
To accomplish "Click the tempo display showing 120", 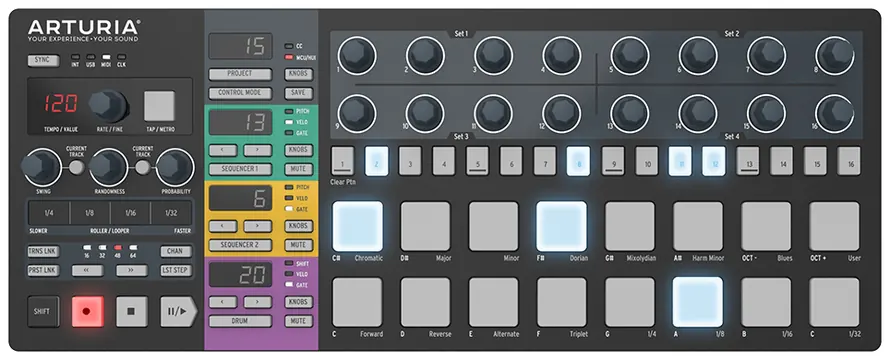I will [x=61, y=104].
